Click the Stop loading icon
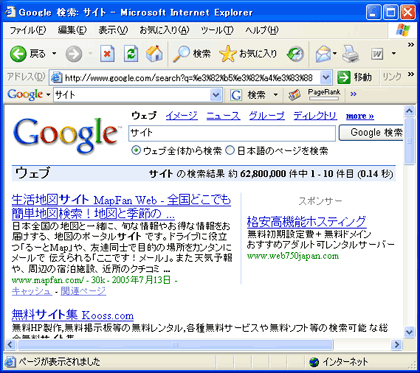420x373 pixels. click(x=107, y=54)
